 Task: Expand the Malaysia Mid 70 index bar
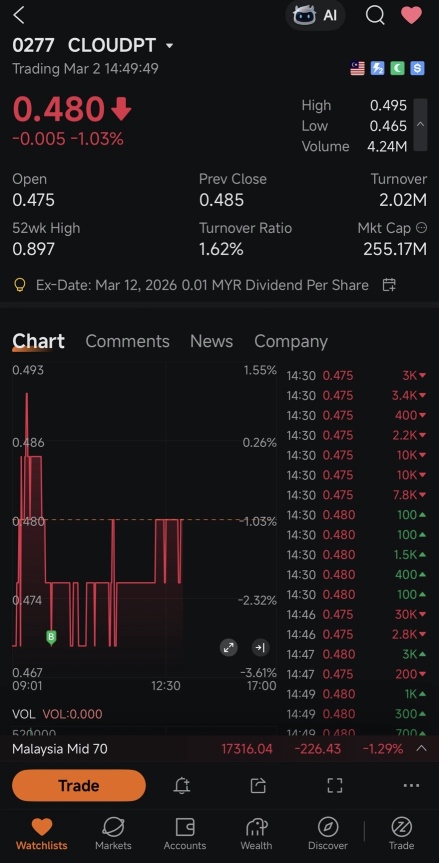tap(421, 749)
